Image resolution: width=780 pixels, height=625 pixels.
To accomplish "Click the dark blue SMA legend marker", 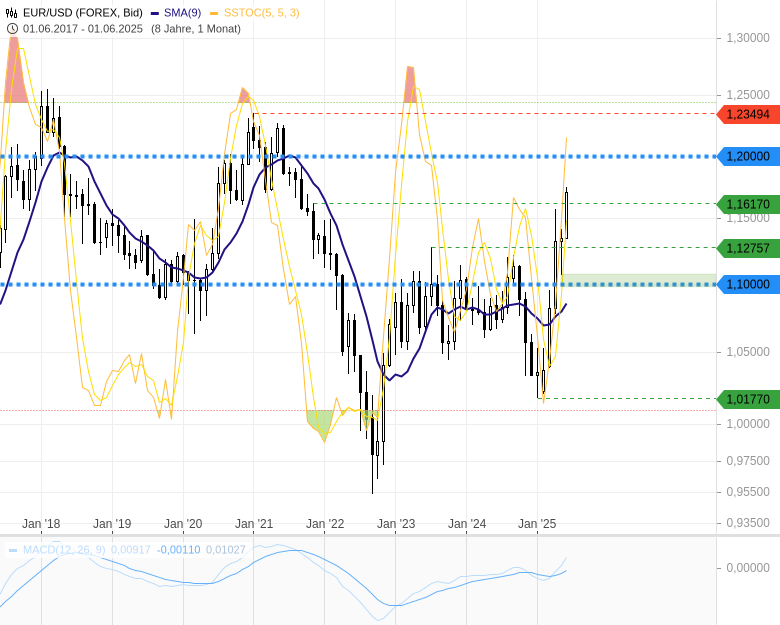I will coord(155,13).
